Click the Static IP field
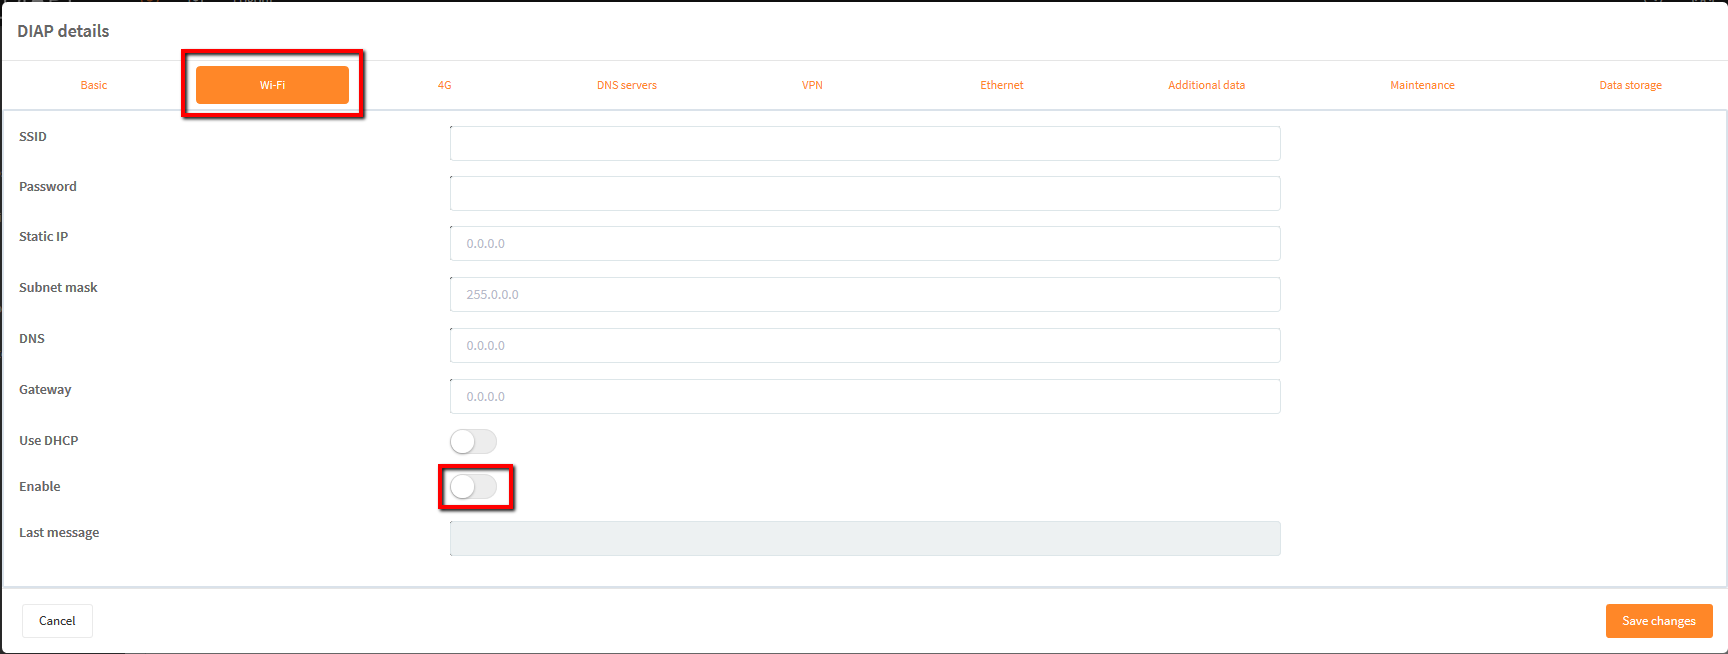The width and height of the screenshot is (1728, 654). point(865,243)
